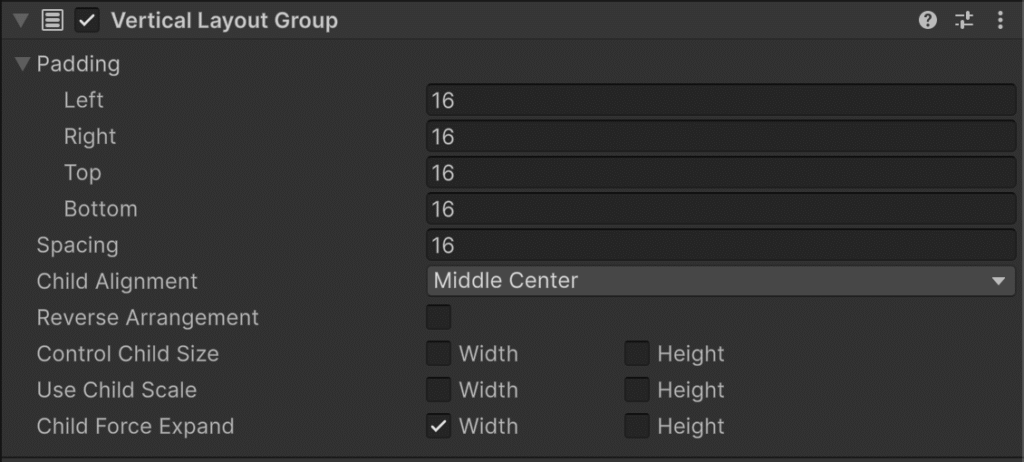The image size is (1024, 462).
Task: Click the Right padding input field
Action: tap(721, 136)
